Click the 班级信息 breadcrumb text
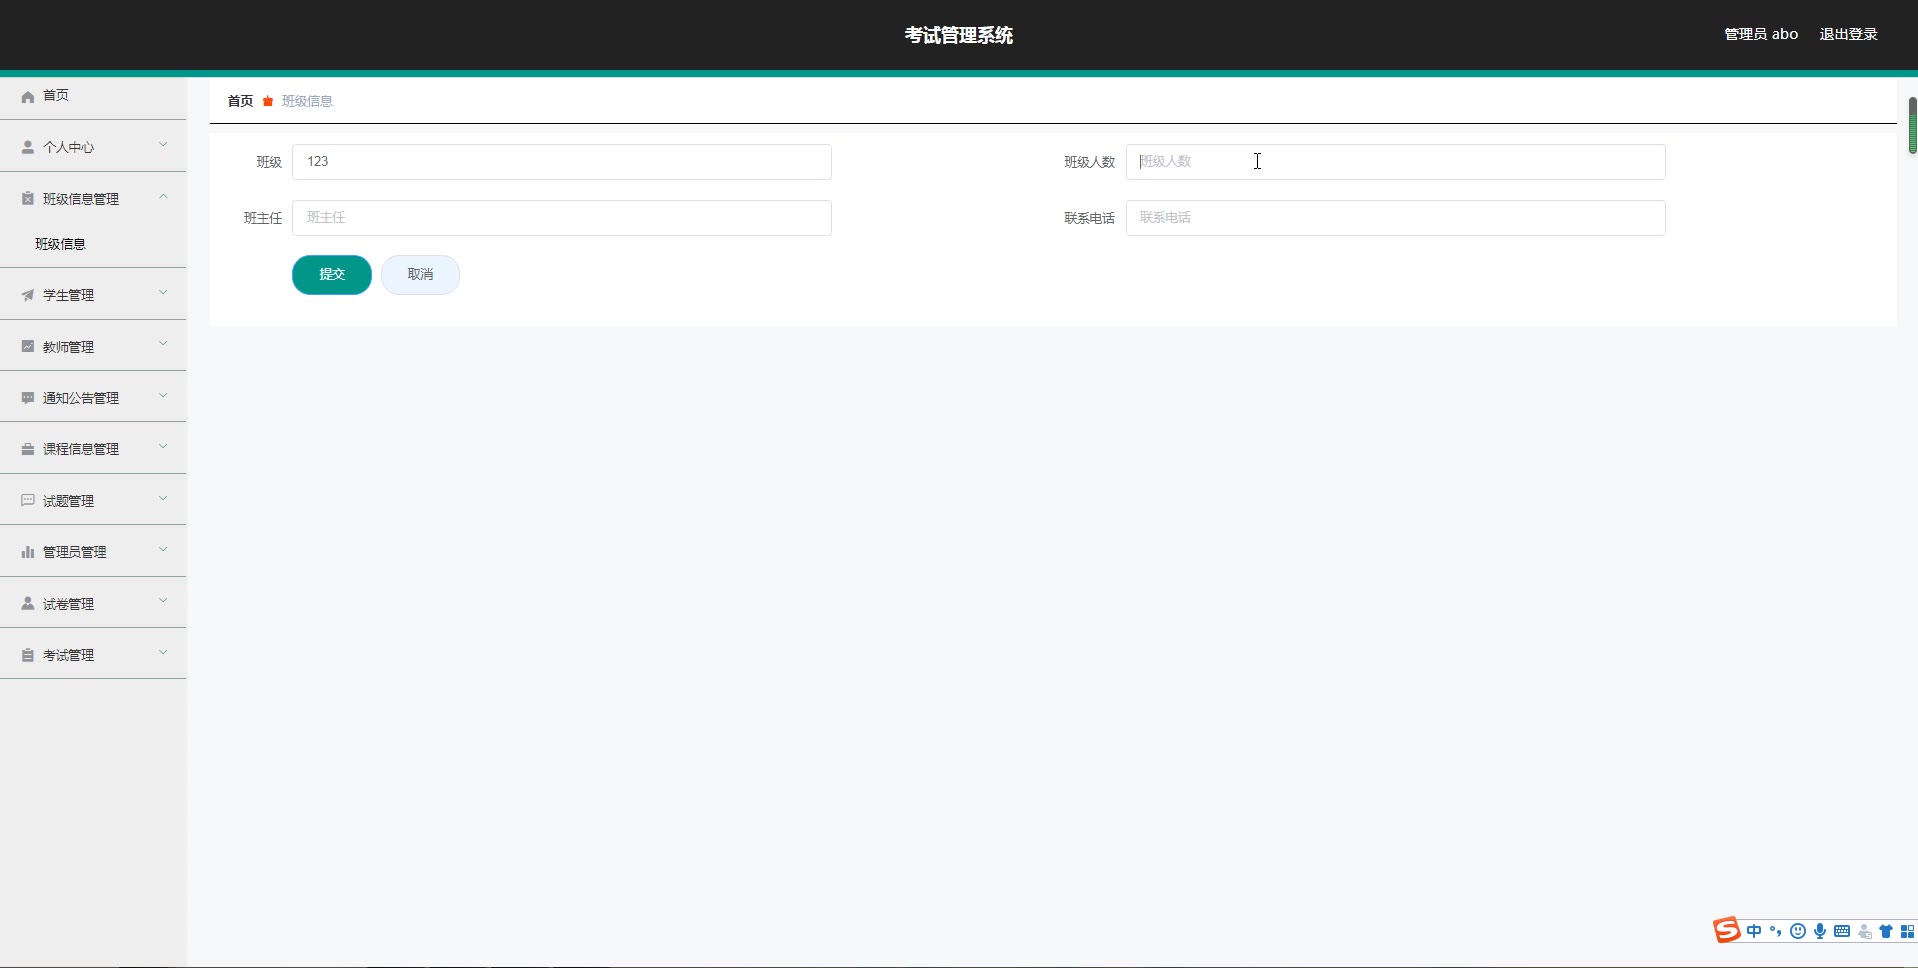1918x968 pixels. (x=307, y=101)
